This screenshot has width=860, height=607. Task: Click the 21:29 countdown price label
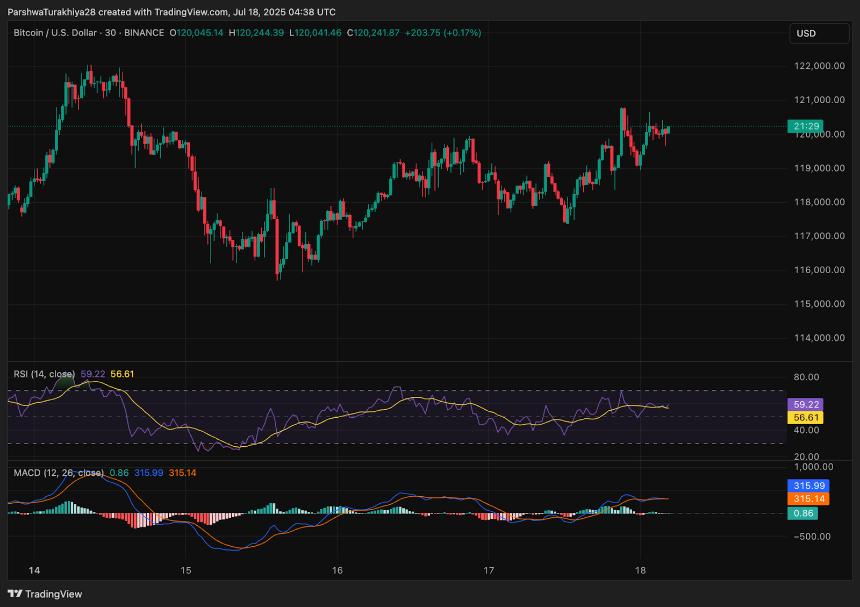point(806,126)
